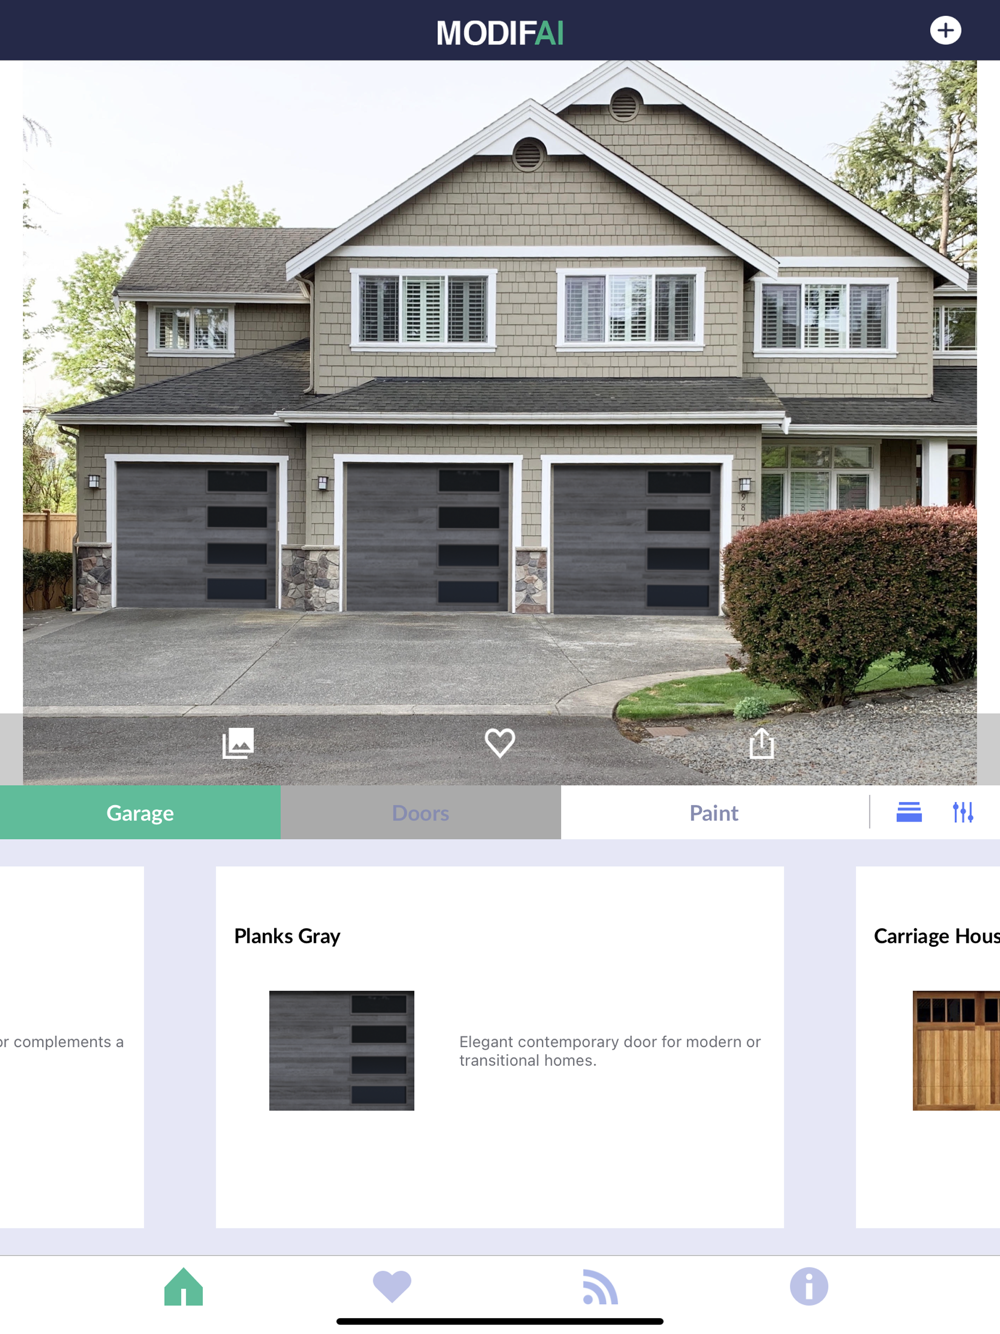Select the Planks Gray door thumbnail

click(341, 1050)
